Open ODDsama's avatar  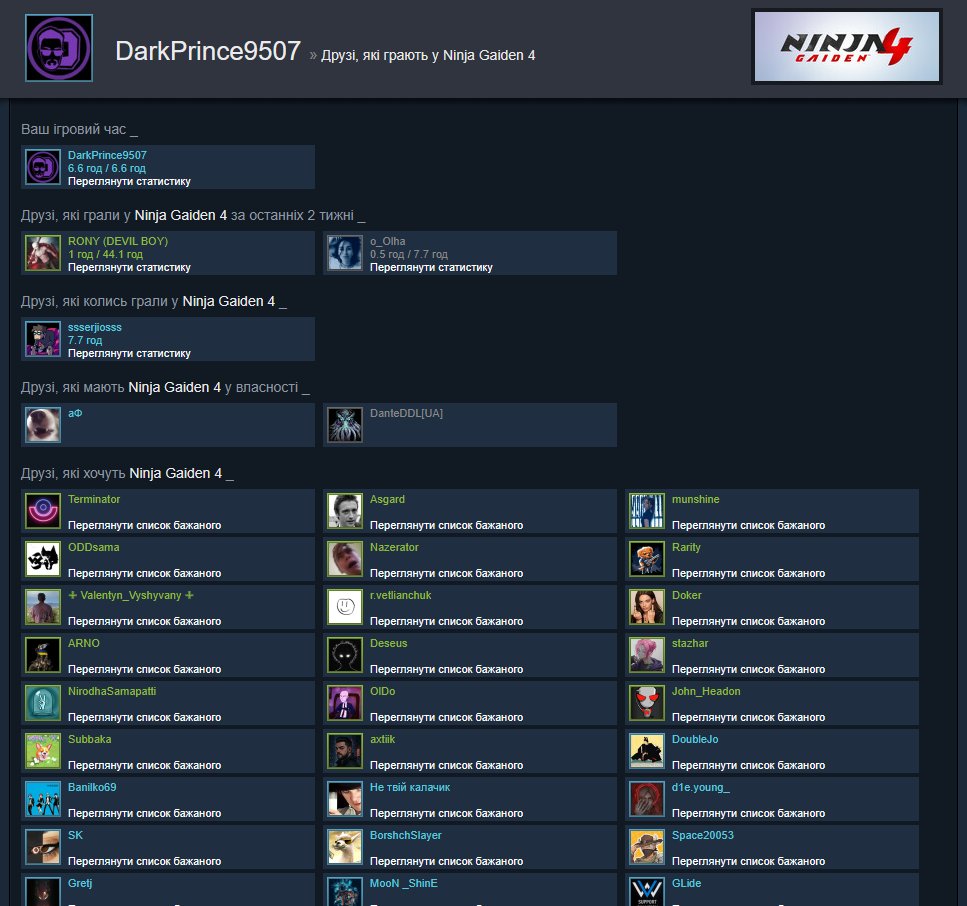pyautogui.click(x=43, y=559)
